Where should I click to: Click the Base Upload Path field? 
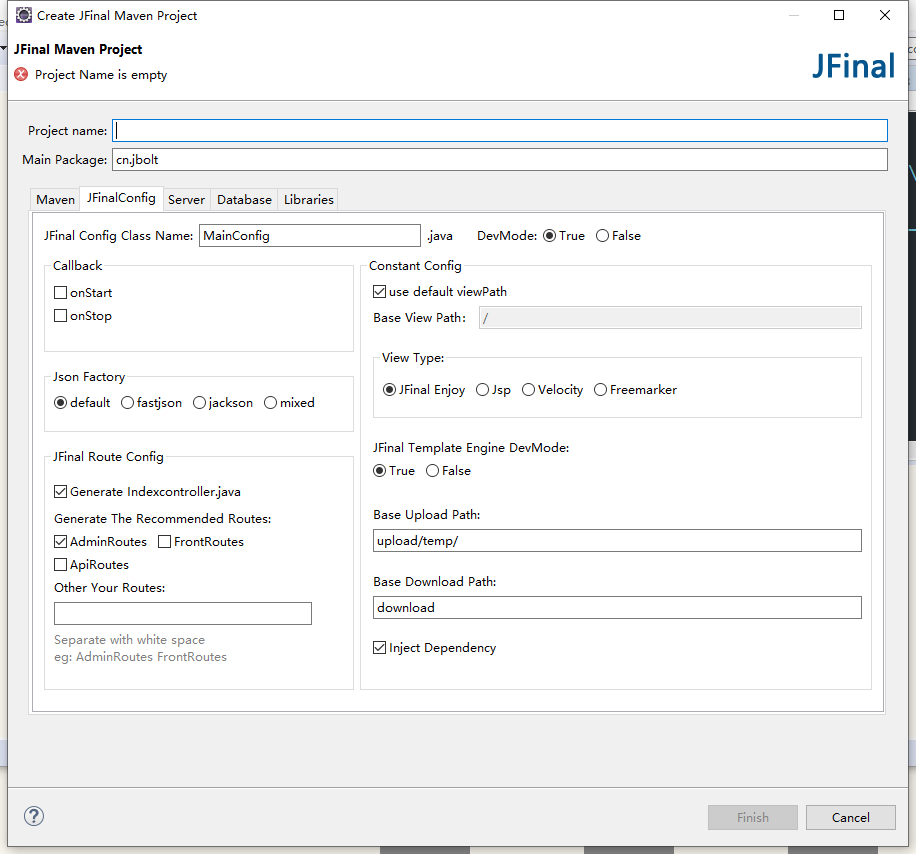click(617, 540)
